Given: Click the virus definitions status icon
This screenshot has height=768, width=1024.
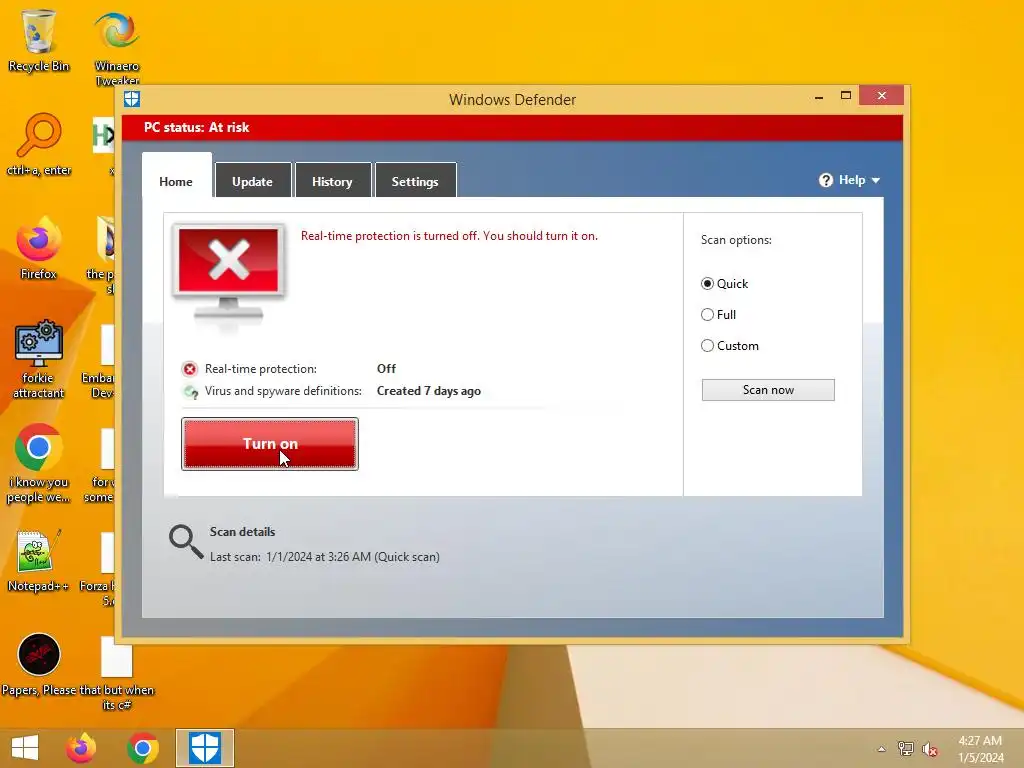Looking at the screenshot, I should 190,392.
